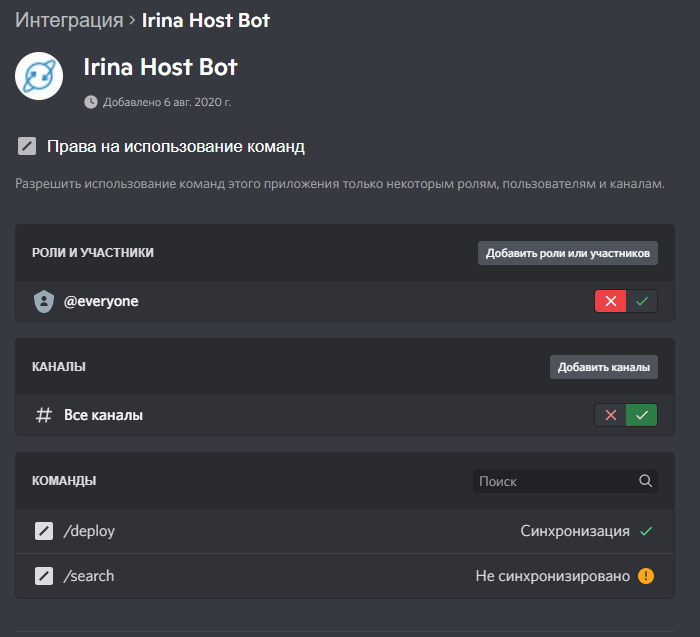Focus the Поиск commands search field
The image size is (700, 637).
[x=555, y=481]
